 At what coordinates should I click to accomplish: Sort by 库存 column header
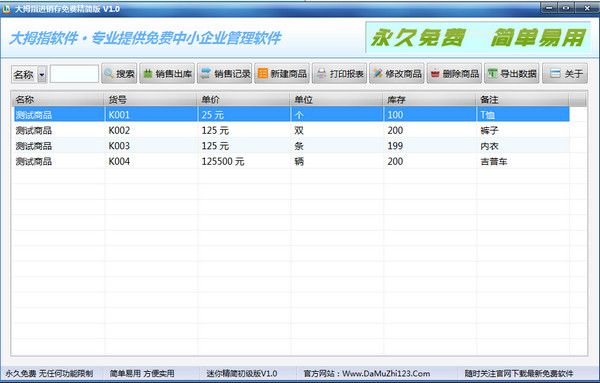[x=429, y=99]
